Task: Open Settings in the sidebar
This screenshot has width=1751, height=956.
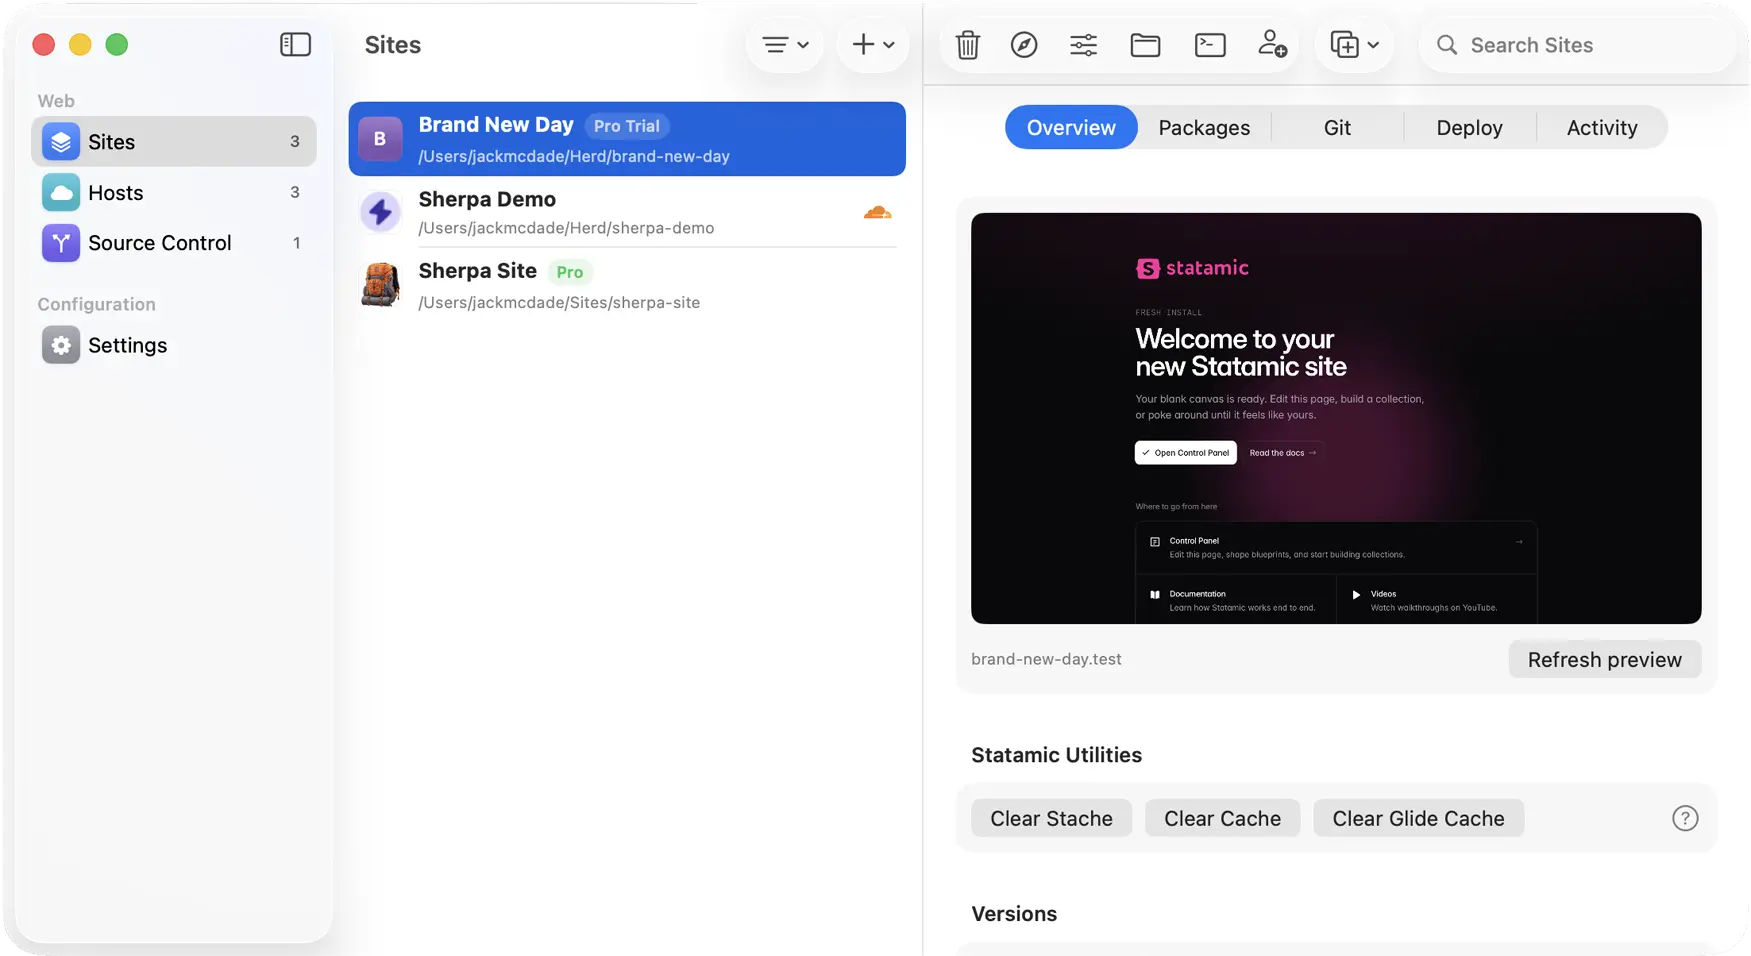Action: point(174,345)
